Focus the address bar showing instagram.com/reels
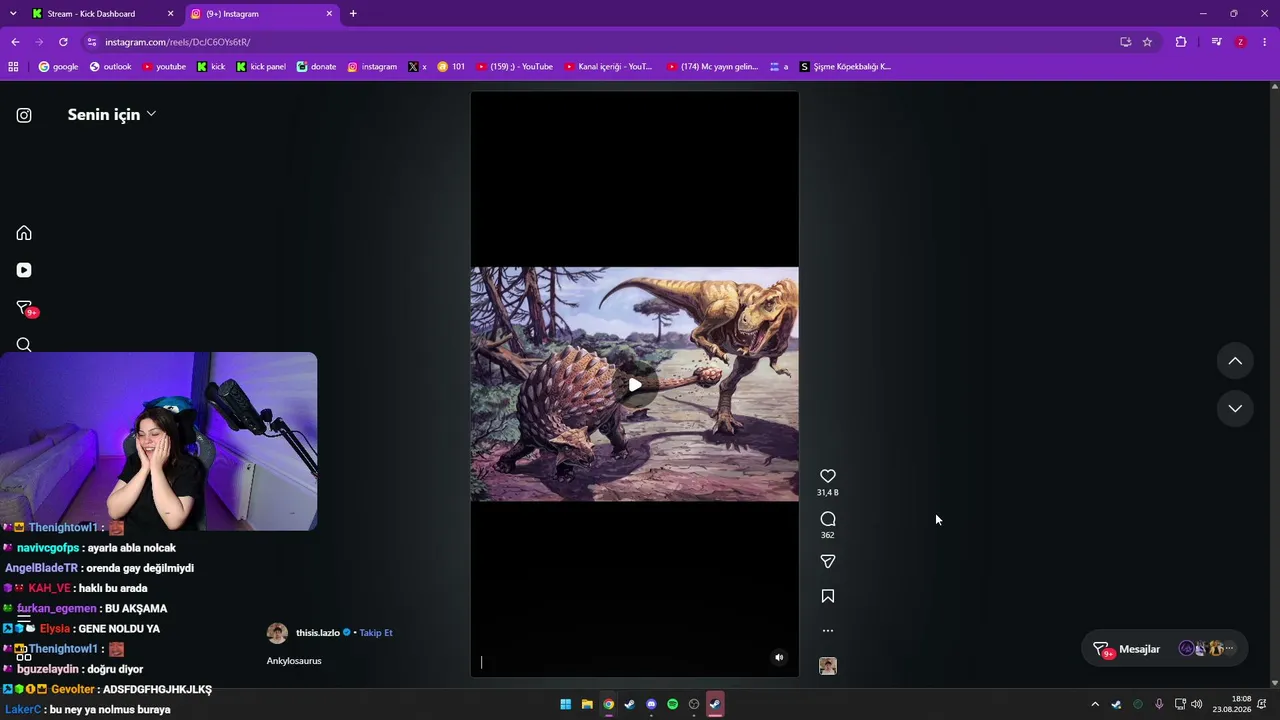1280x720 pixels. click(x=600, y=42)
